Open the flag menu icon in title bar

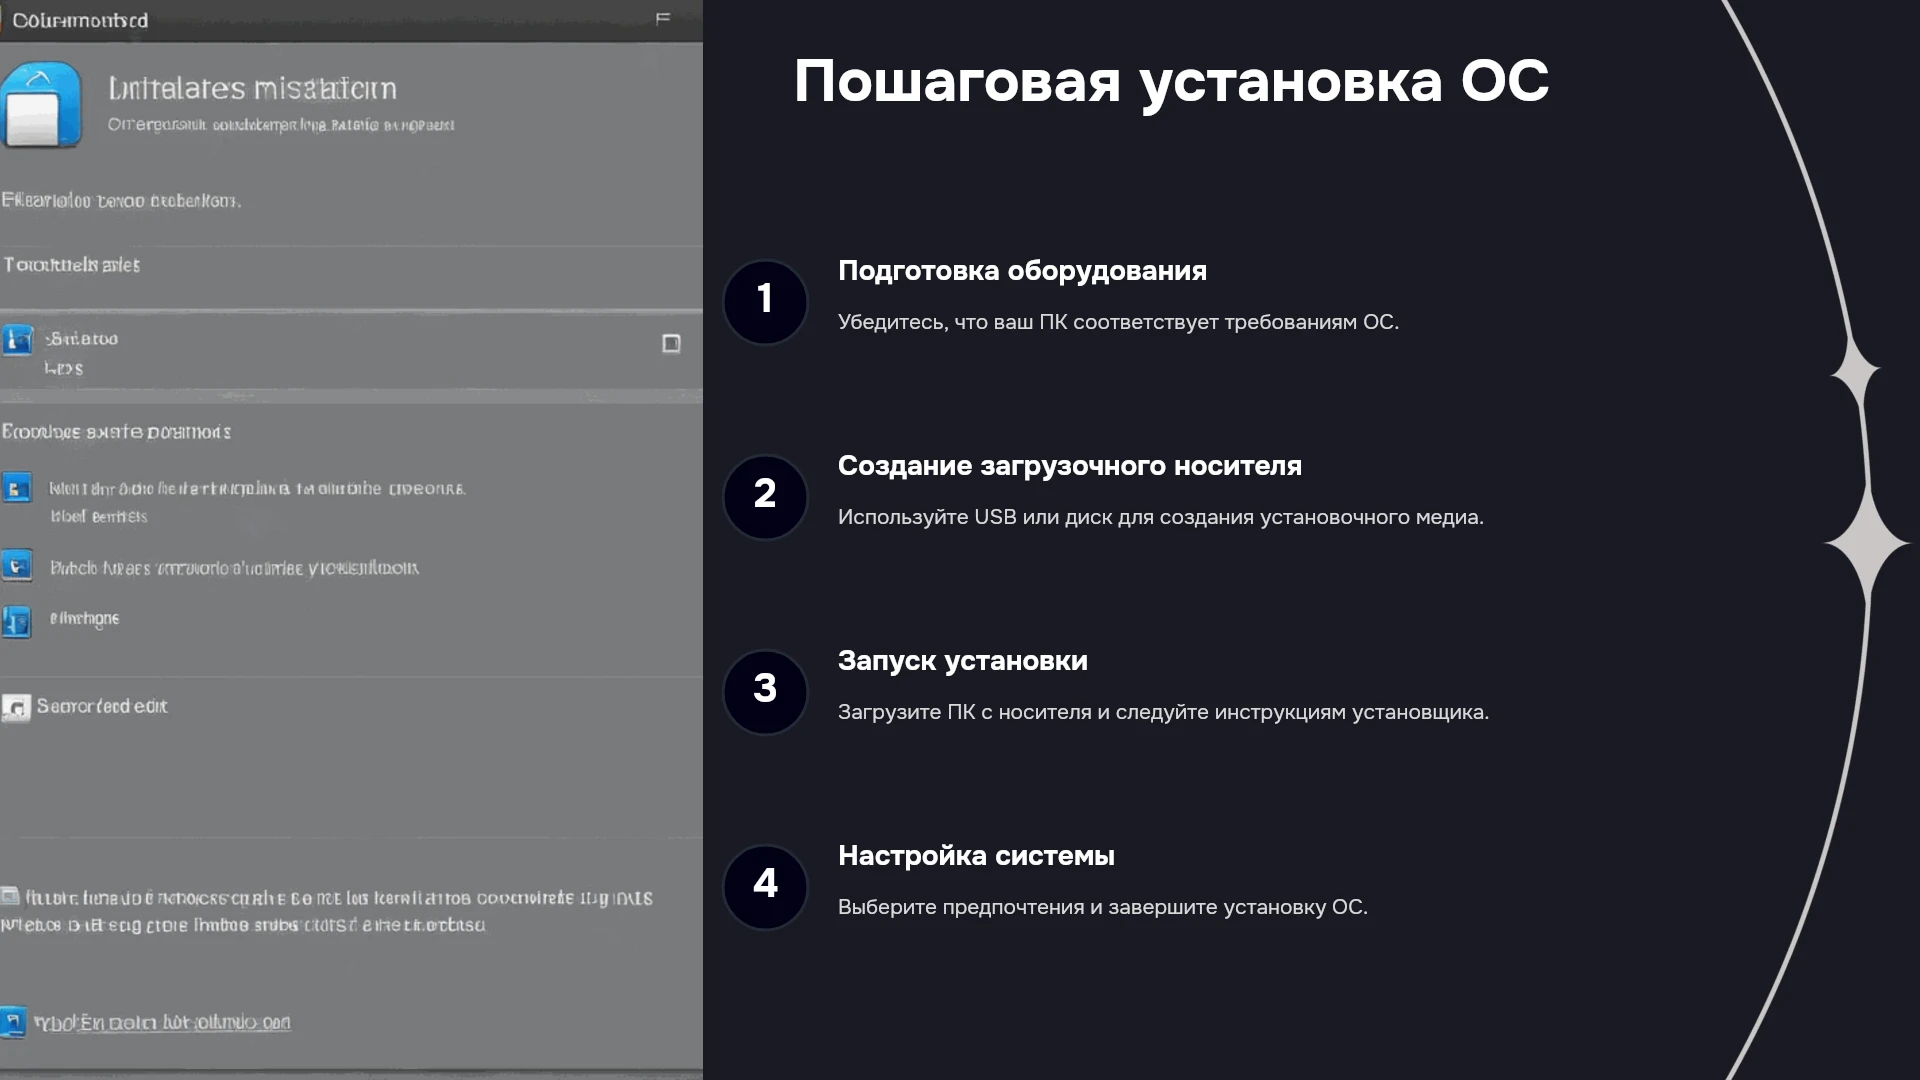click(663, 18)
